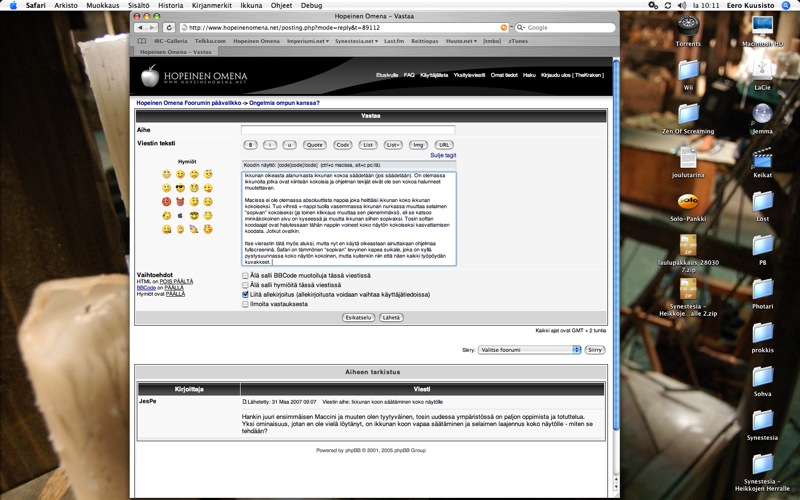
Task: Select the prokkis folder on desktop
Action: [762, 333]
